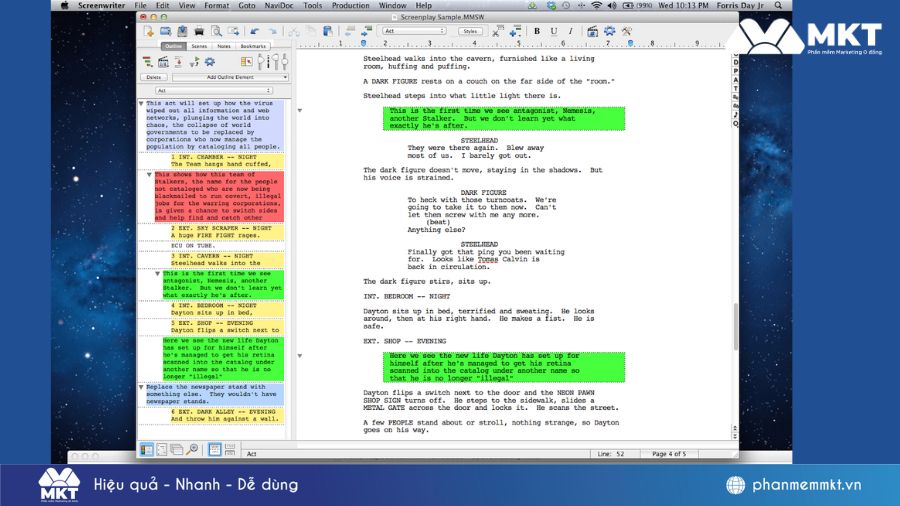
Task: Click the blue gear icon in Outline panel
Action: [x=210, y=61]
